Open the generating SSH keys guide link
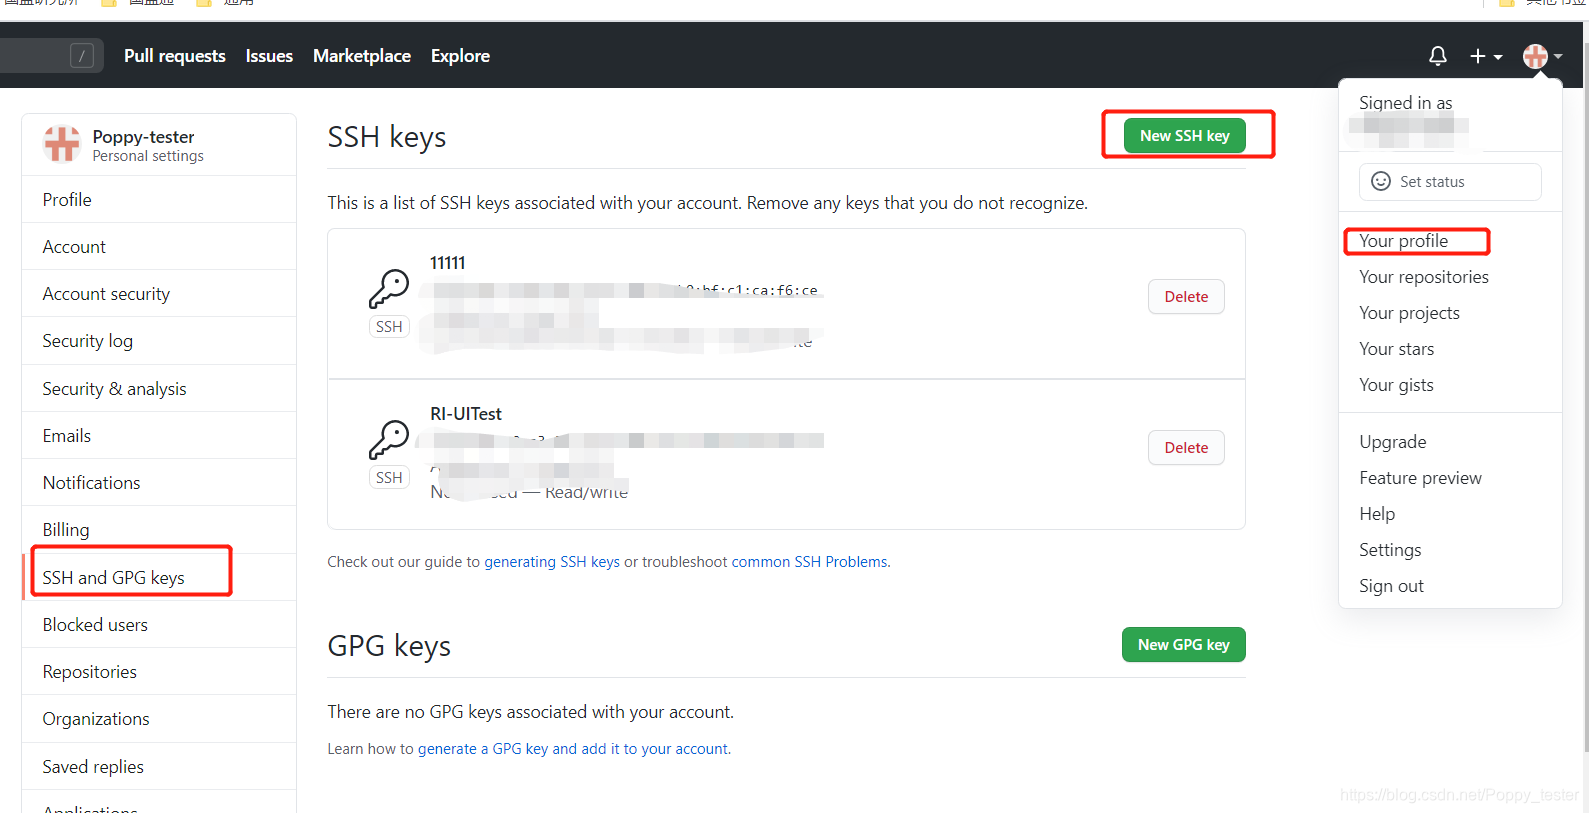 552,562
